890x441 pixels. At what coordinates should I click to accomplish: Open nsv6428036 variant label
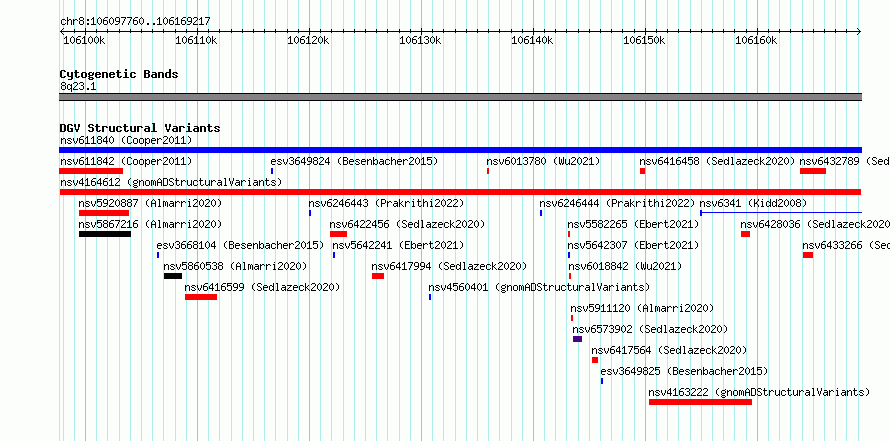pos(815,224)
